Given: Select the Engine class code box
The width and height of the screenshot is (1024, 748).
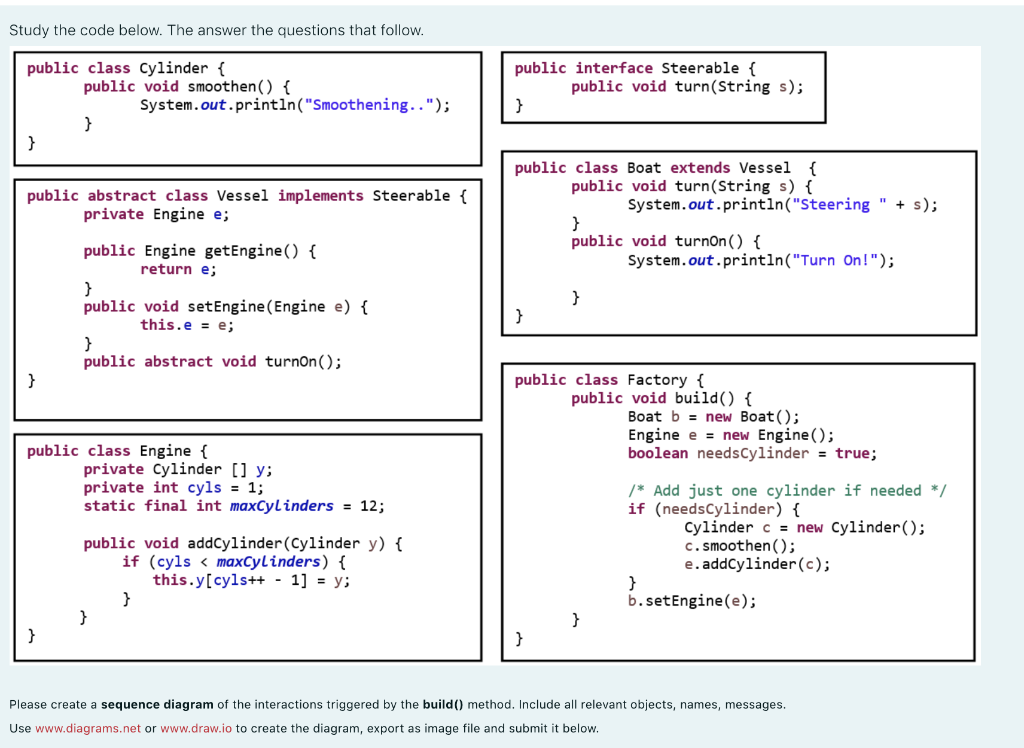Looking at the screenshot, I should tap(246, 547).
